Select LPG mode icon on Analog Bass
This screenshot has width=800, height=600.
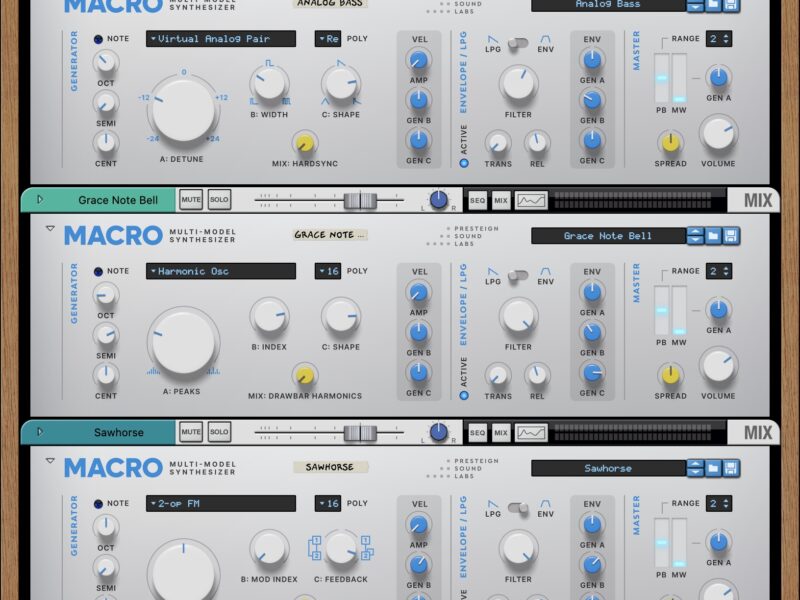493,39
